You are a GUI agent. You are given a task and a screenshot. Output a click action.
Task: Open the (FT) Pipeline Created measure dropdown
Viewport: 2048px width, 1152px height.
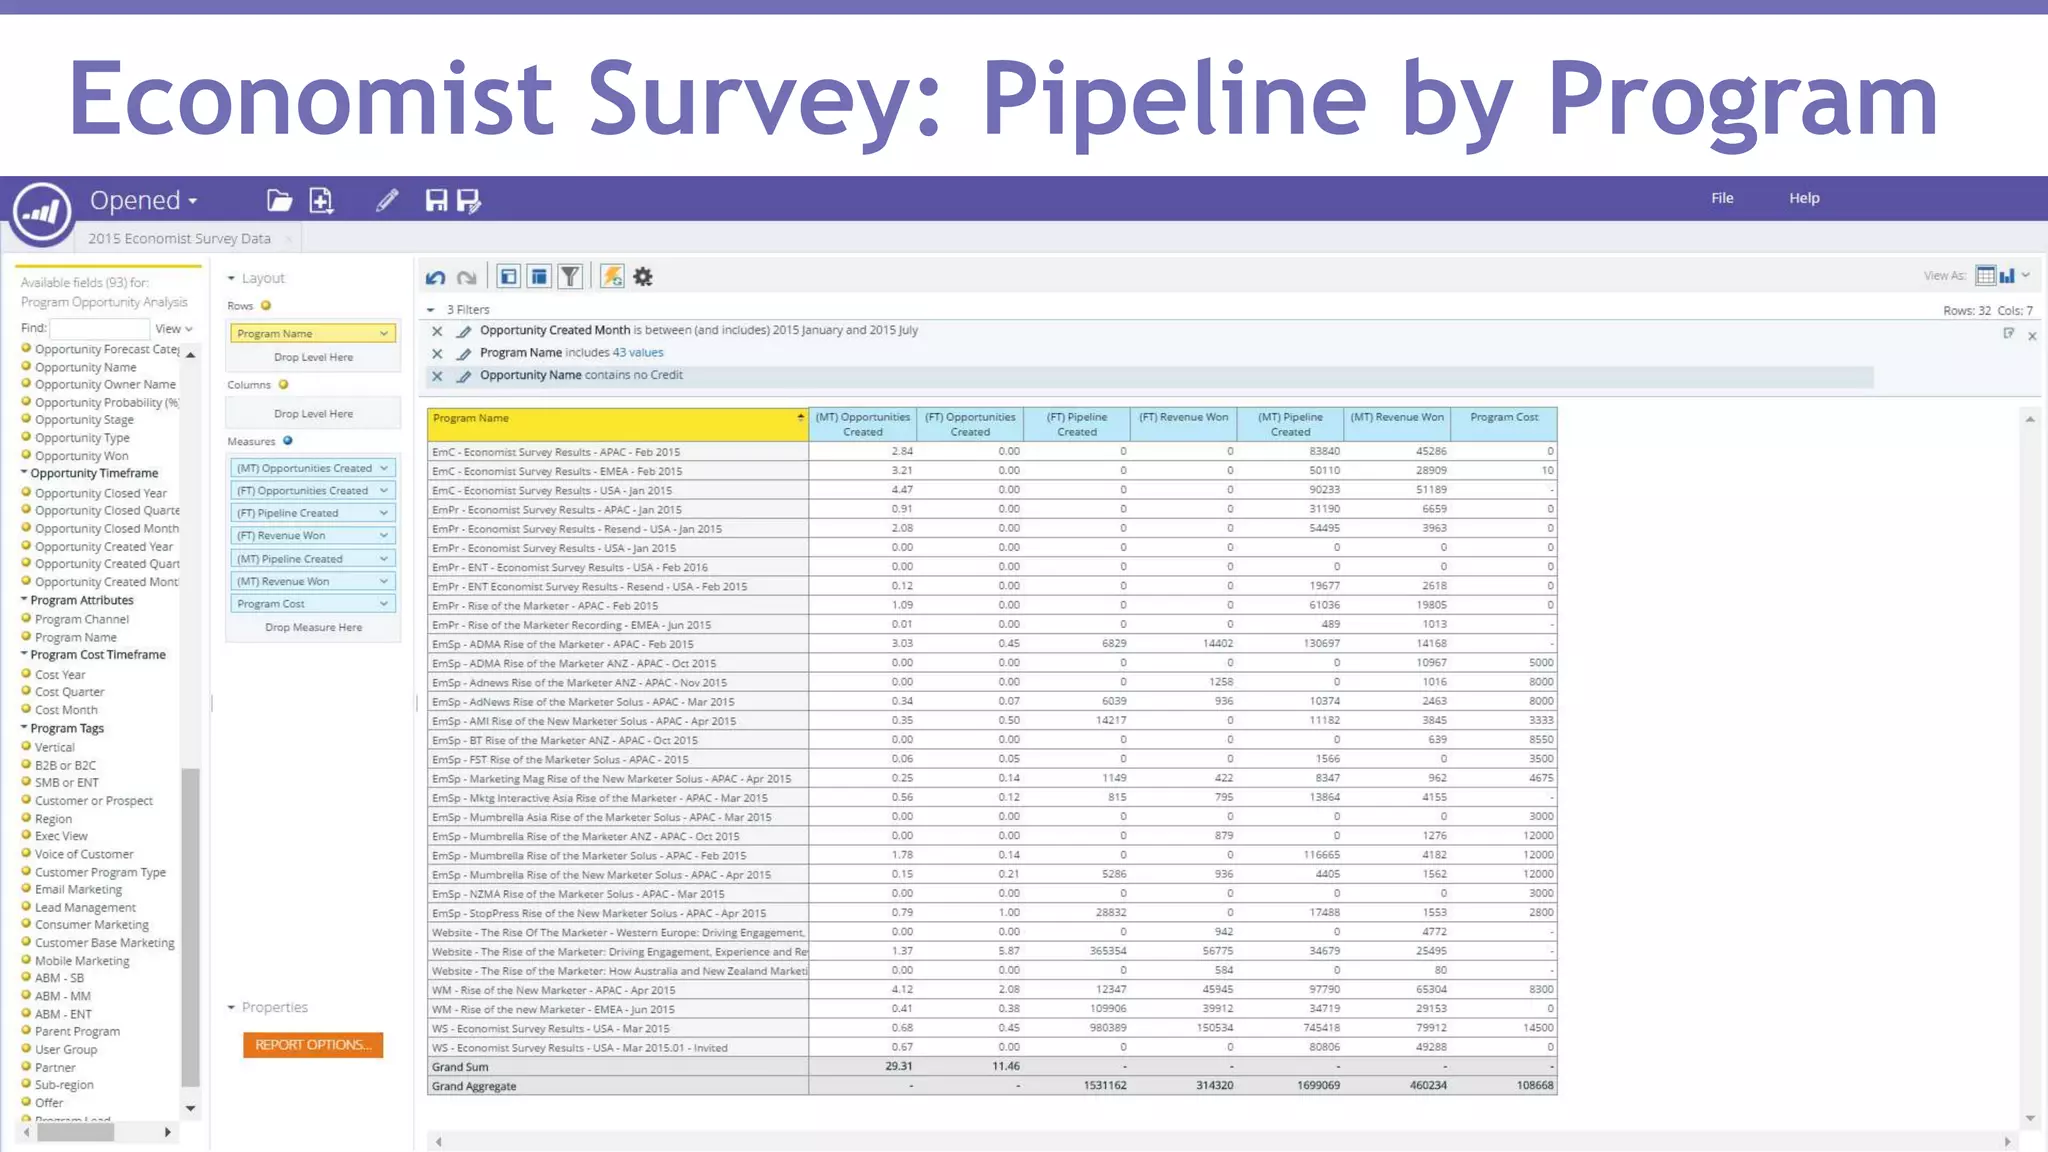pyautogui.click(x=384, y=513)
